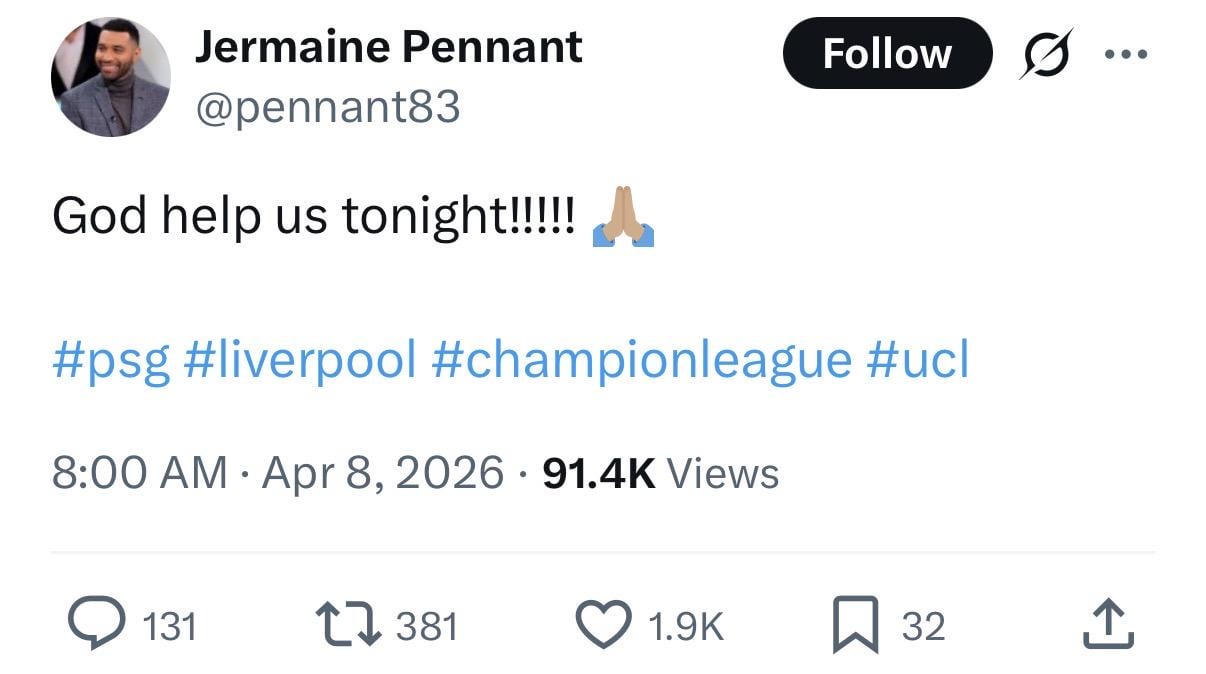
Task: Click the 1.9K likes count
Action: point(685,627)
